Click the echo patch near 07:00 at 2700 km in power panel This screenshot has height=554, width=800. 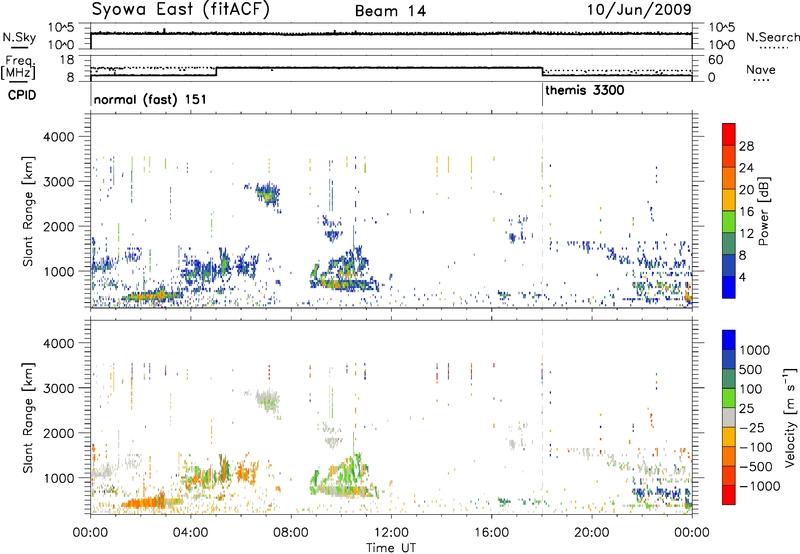coord(267,194)
